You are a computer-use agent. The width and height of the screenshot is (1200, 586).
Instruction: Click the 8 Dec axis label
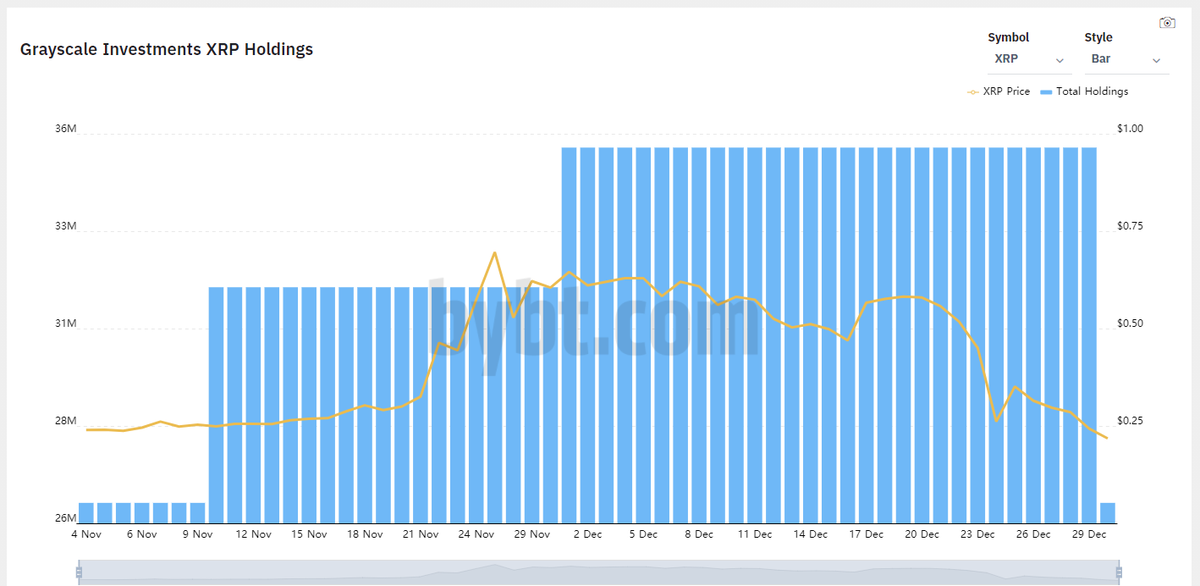[x=698, y=534]
